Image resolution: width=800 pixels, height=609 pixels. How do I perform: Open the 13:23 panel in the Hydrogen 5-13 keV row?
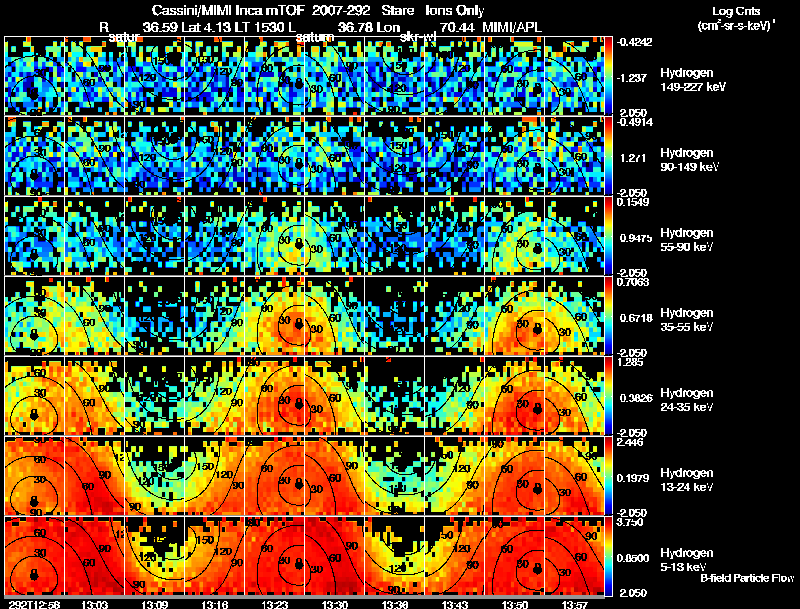[x=274, y=556]
